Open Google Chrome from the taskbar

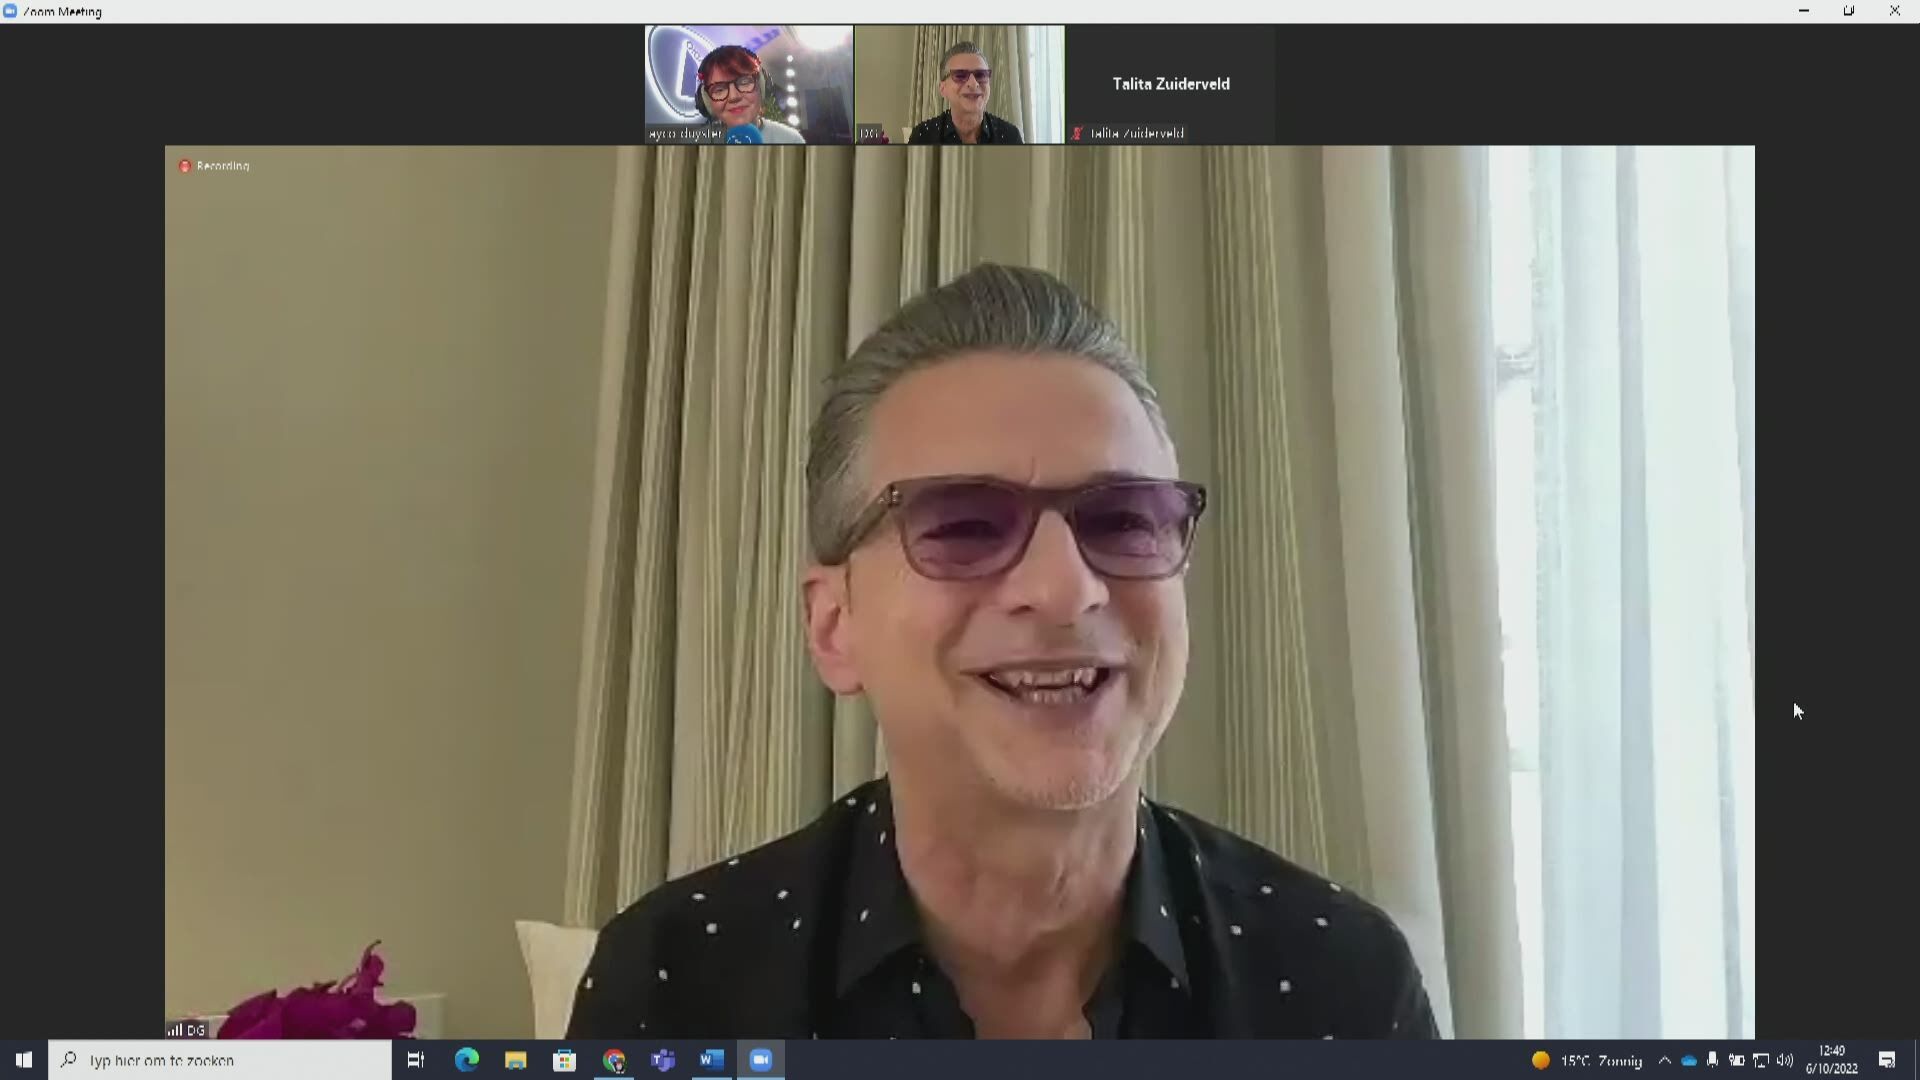click(x=614, y=1060)
